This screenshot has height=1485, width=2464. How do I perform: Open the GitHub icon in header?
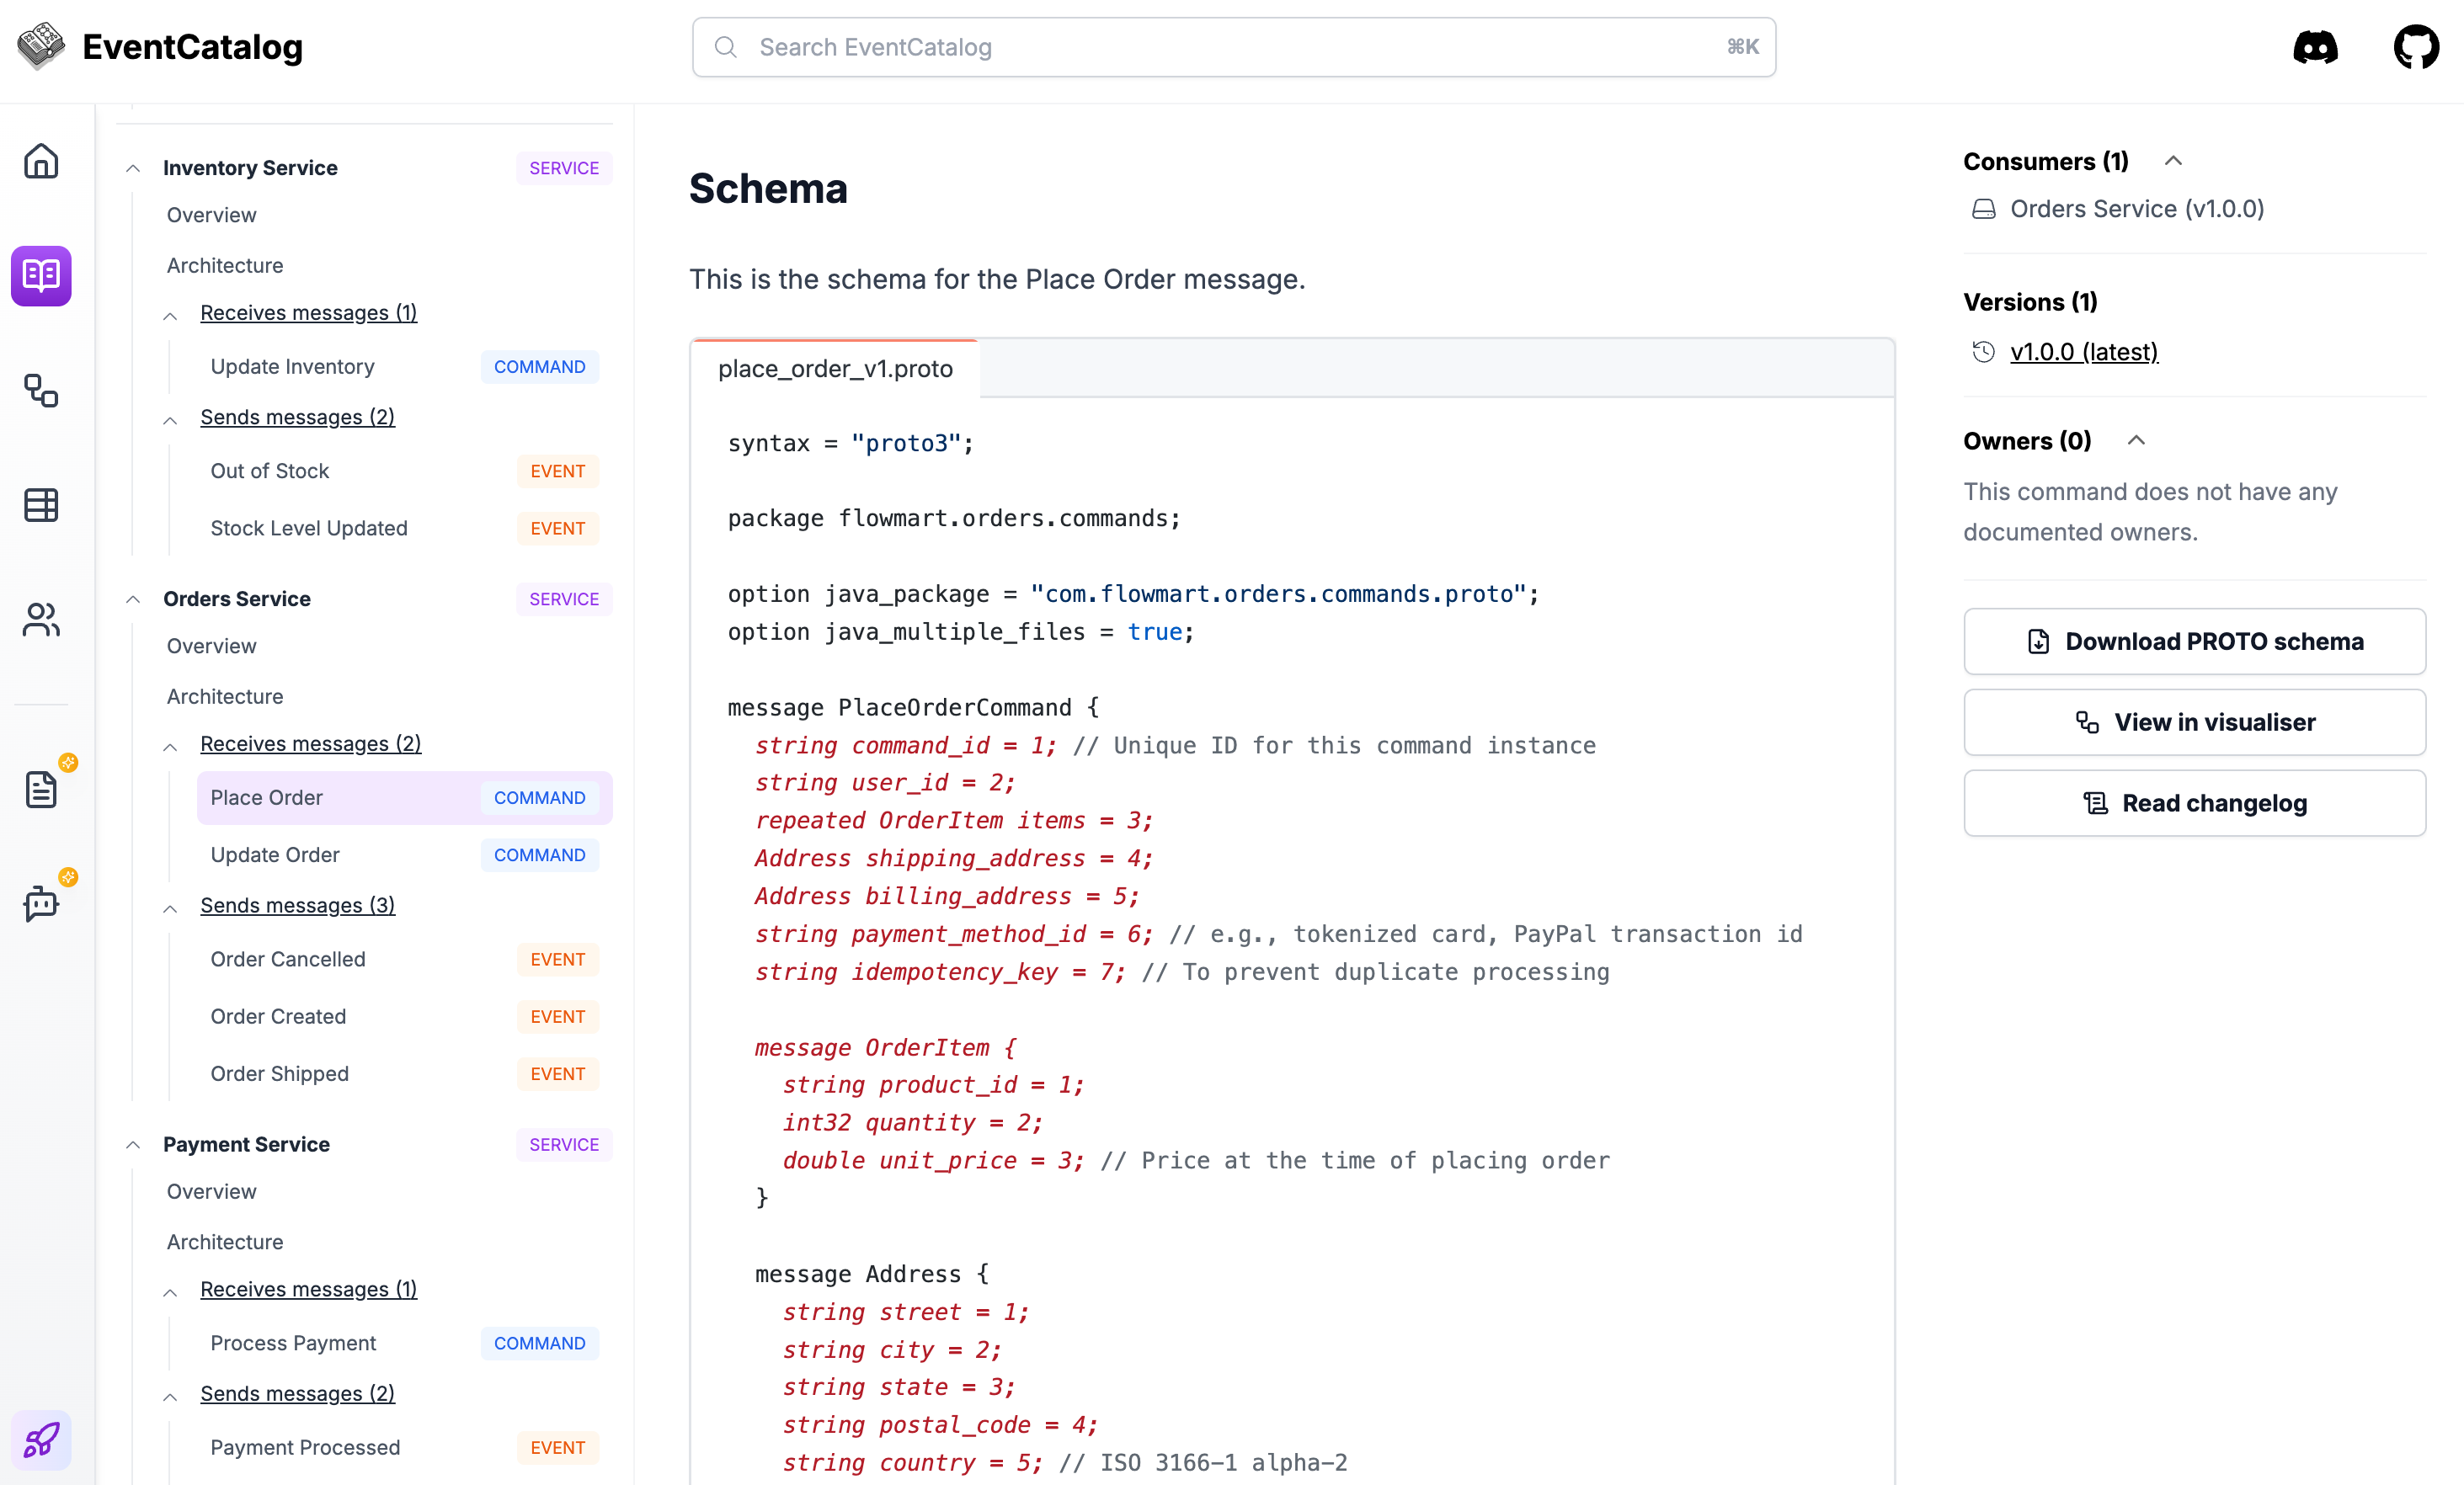2416,47
